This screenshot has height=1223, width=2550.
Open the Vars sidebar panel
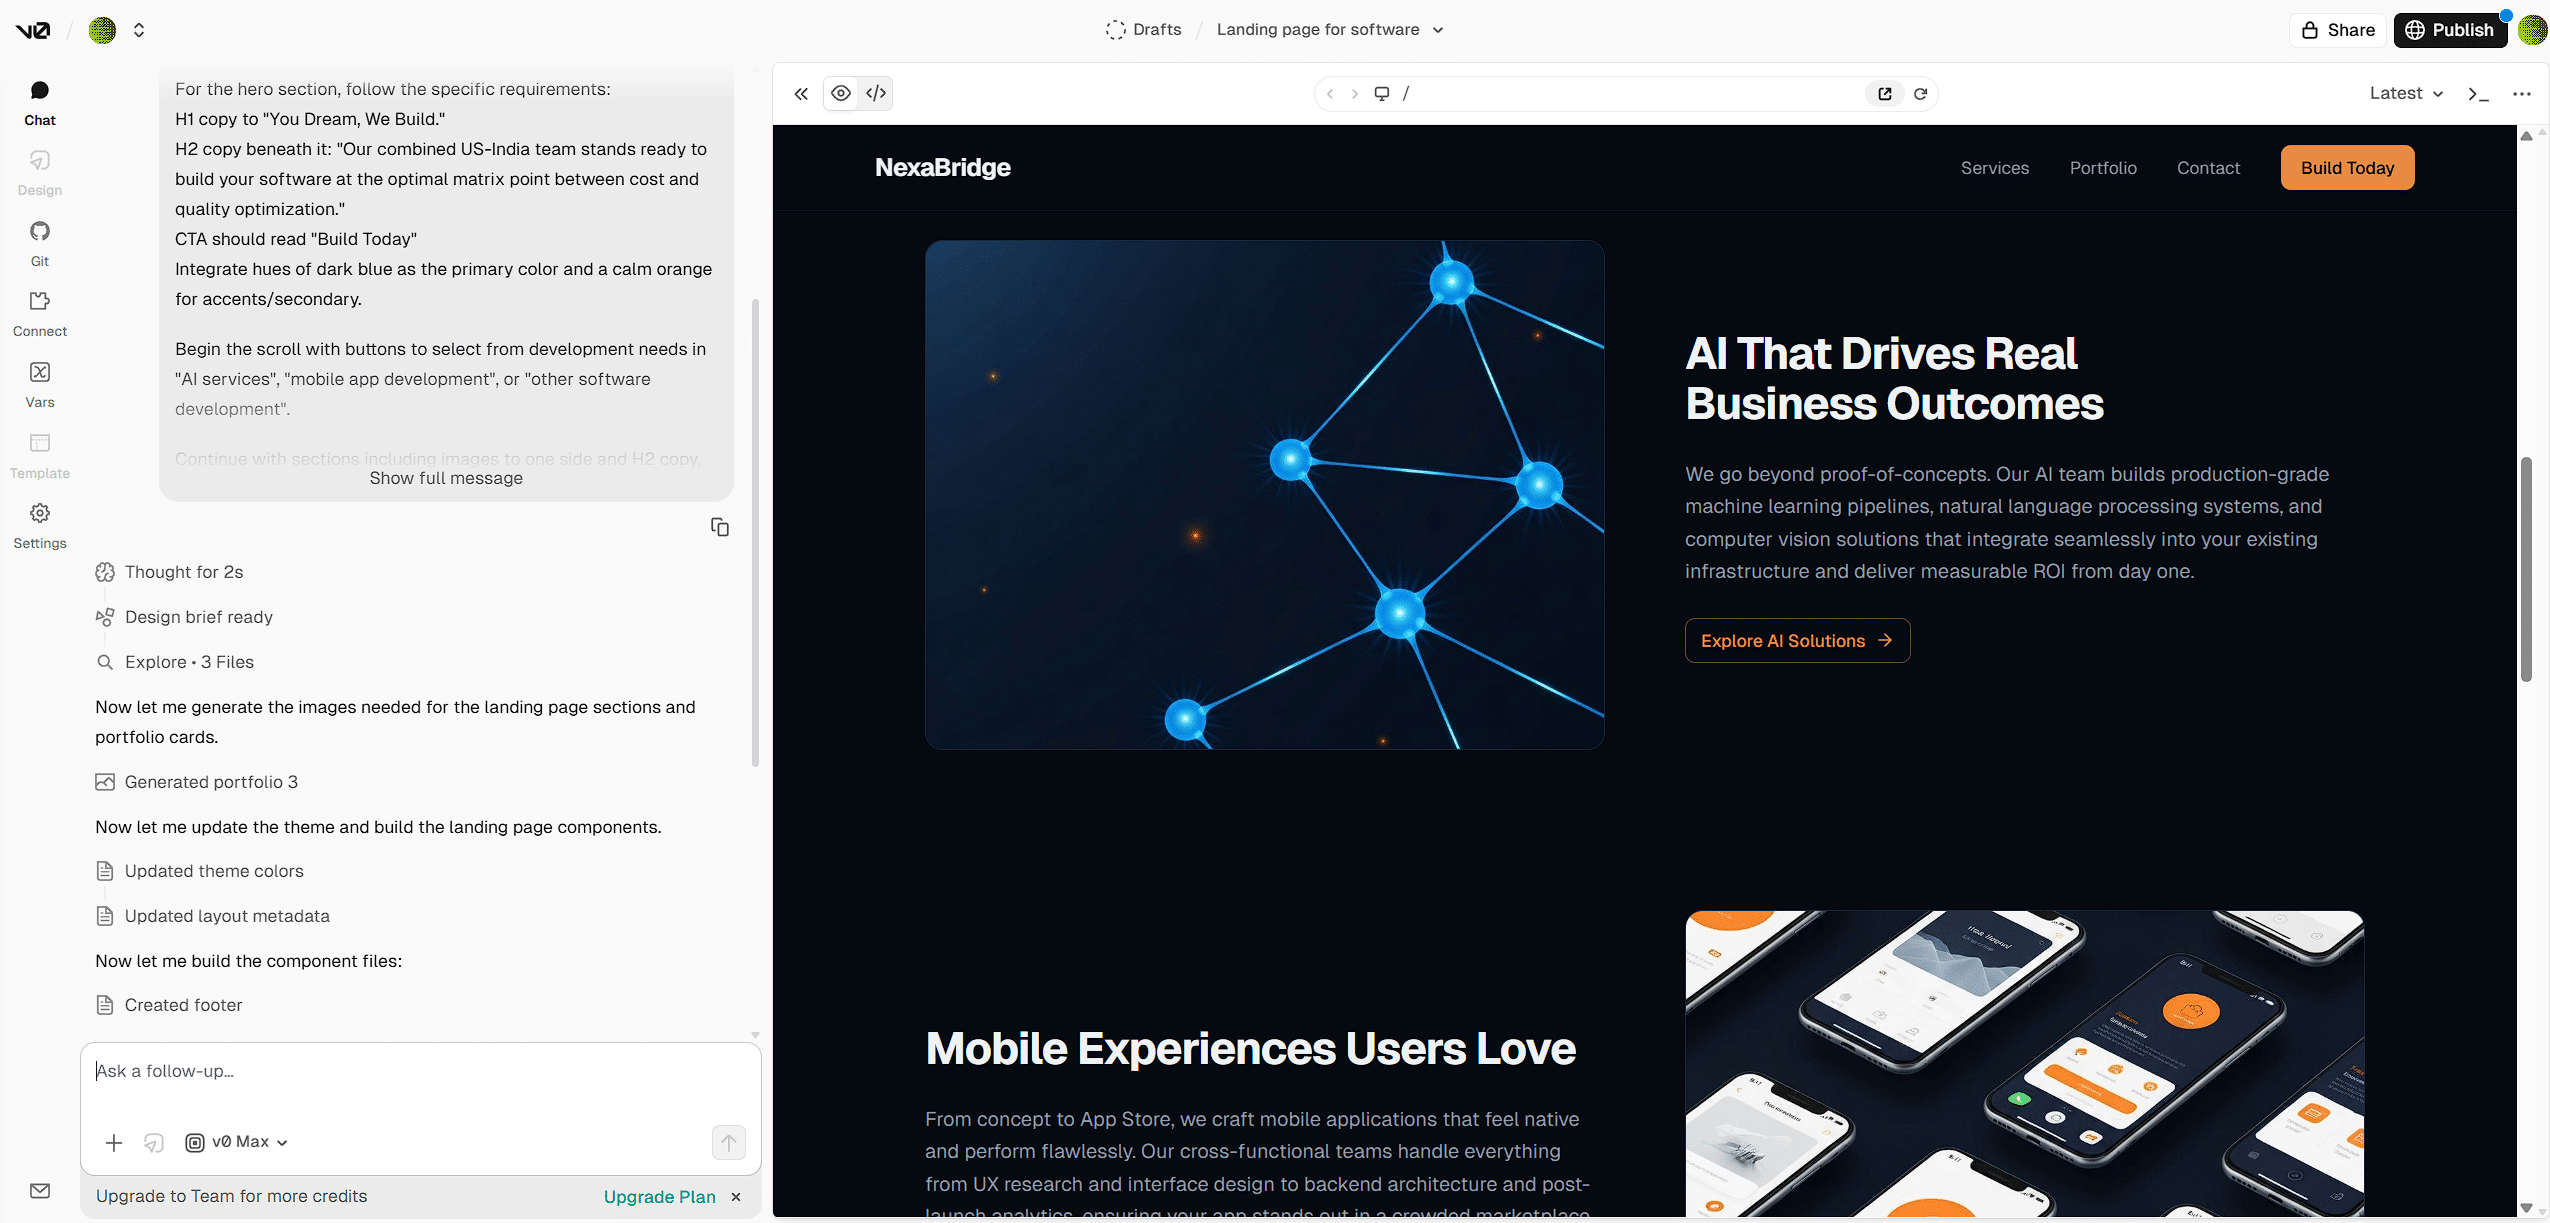click(x=39, y=384)
